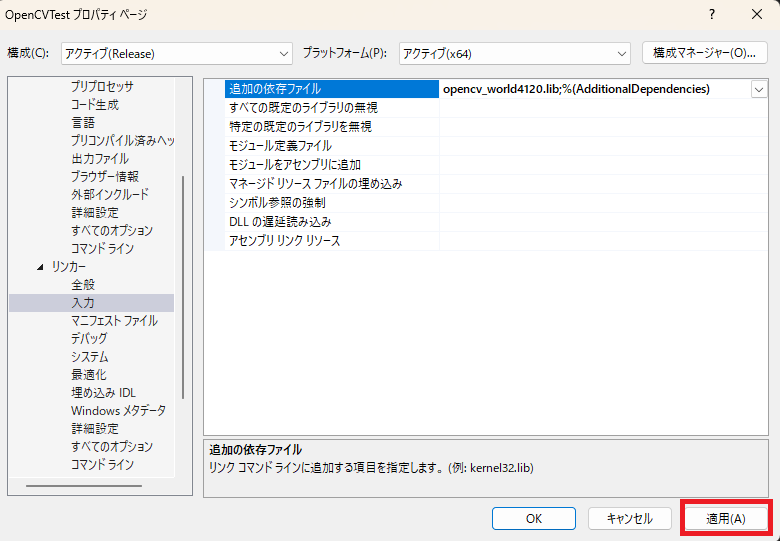Select the 最適化 tree item
The height and width of the screenshot is (541, 780).
pos(89,375)
